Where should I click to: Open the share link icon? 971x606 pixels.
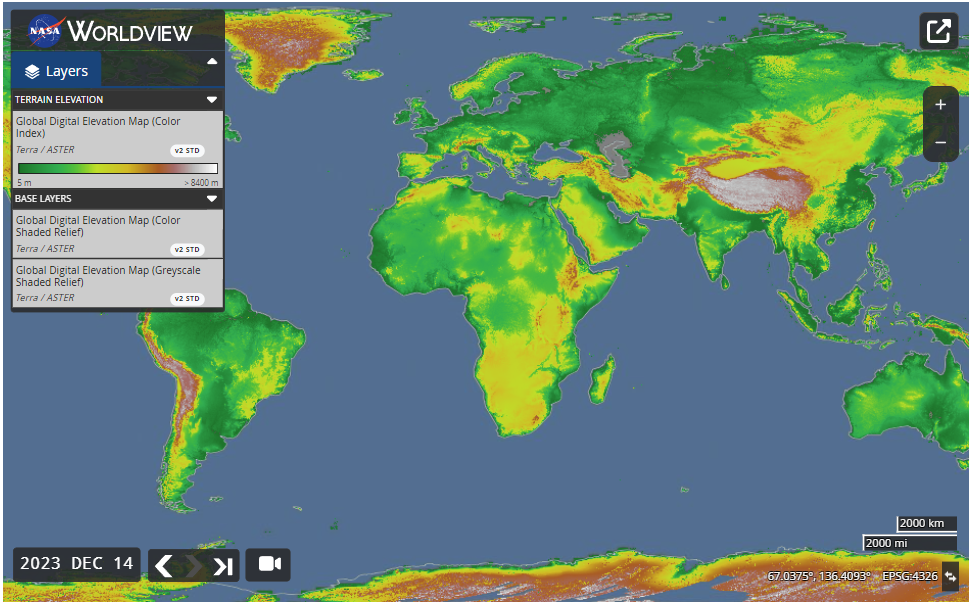938,31
